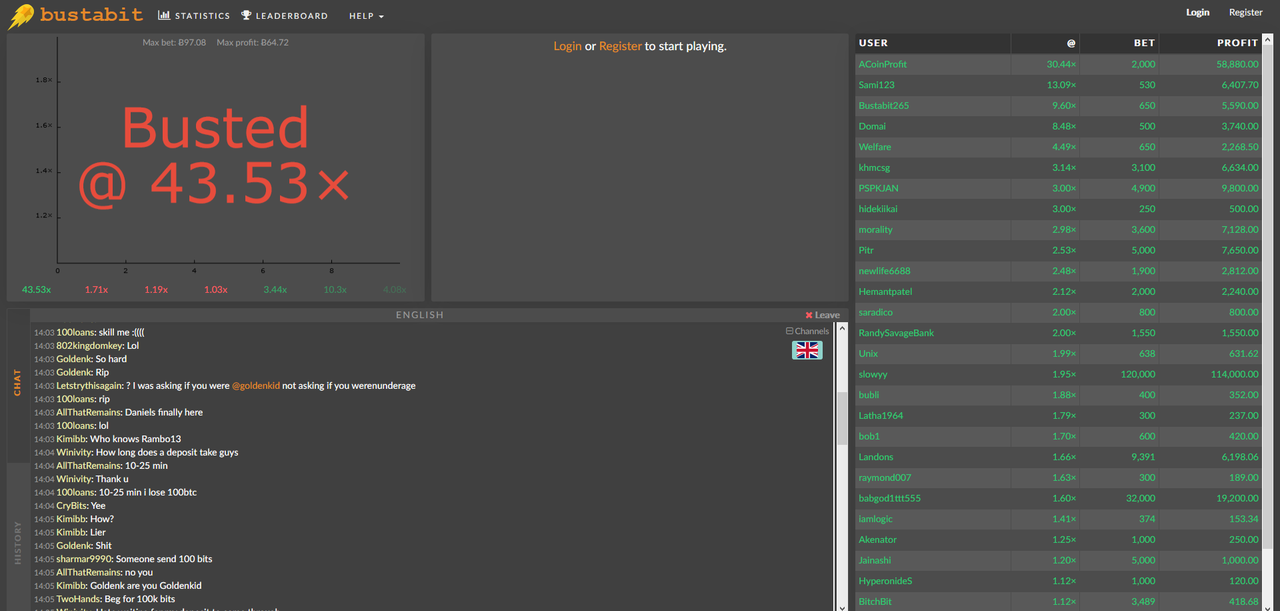Viewport: 1280px width, 611px height.
Task: Open player raymond007 in the table
Action: click(885, 477)
